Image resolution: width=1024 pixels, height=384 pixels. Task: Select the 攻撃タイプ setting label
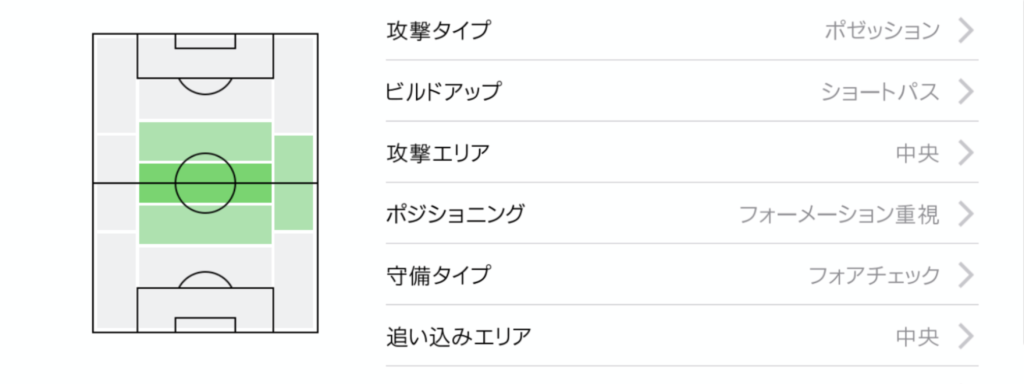point(438,31)
